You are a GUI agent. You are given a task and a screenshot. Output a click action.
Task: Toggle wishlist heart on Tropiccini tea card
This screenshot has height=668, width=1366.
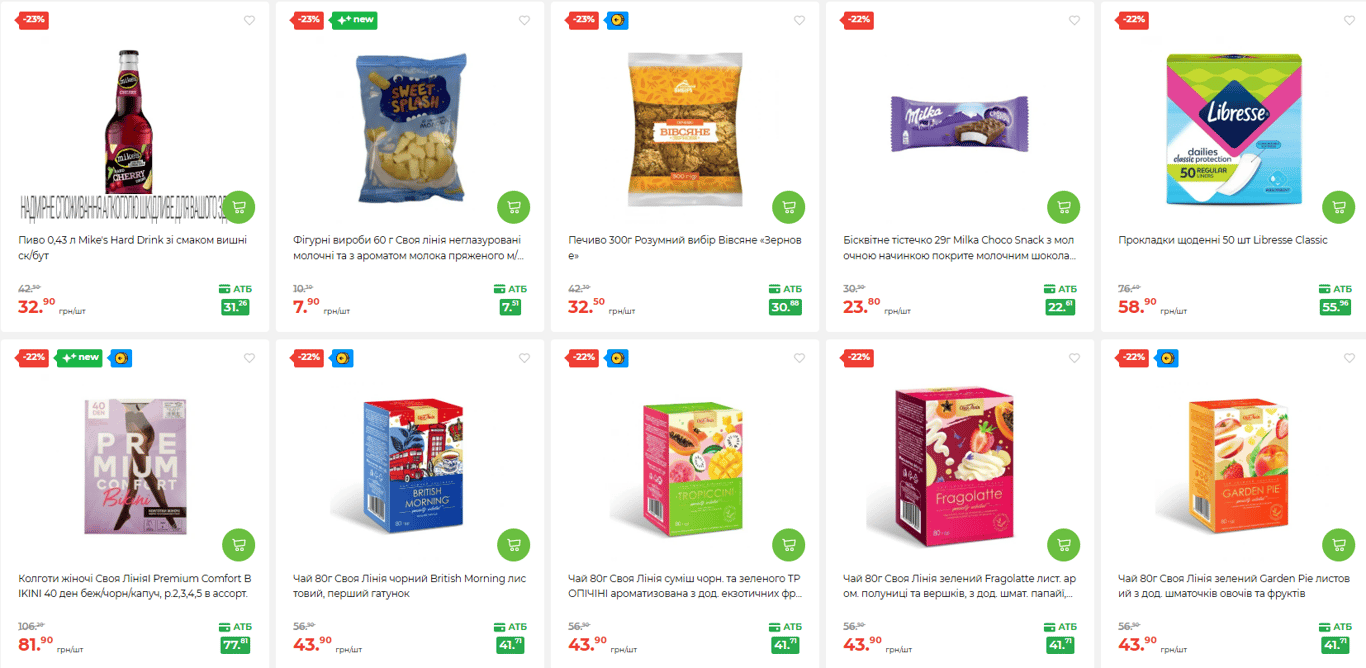(x=799, y=358)
